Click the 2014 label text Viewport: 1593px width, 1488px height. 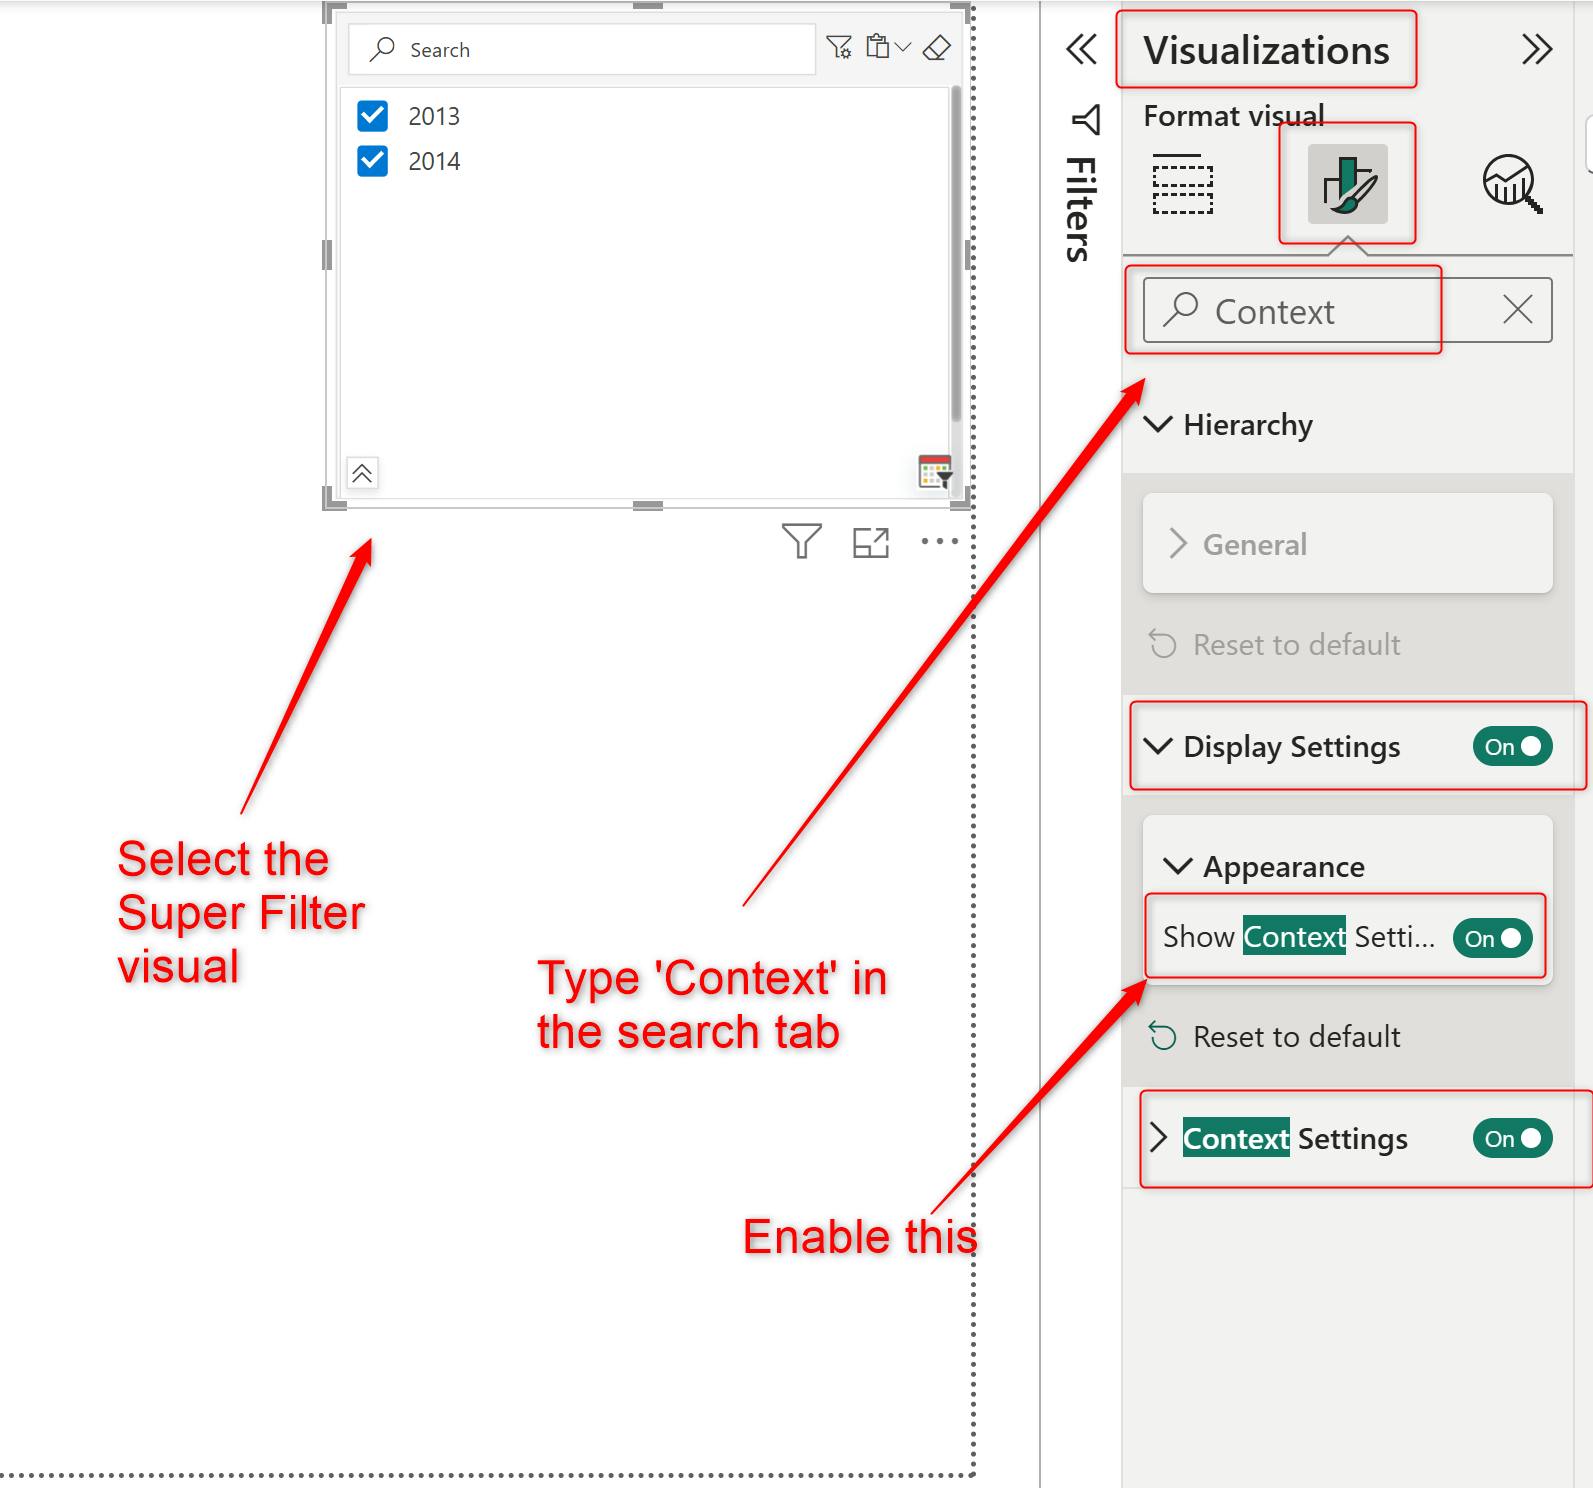click(434, 161)
